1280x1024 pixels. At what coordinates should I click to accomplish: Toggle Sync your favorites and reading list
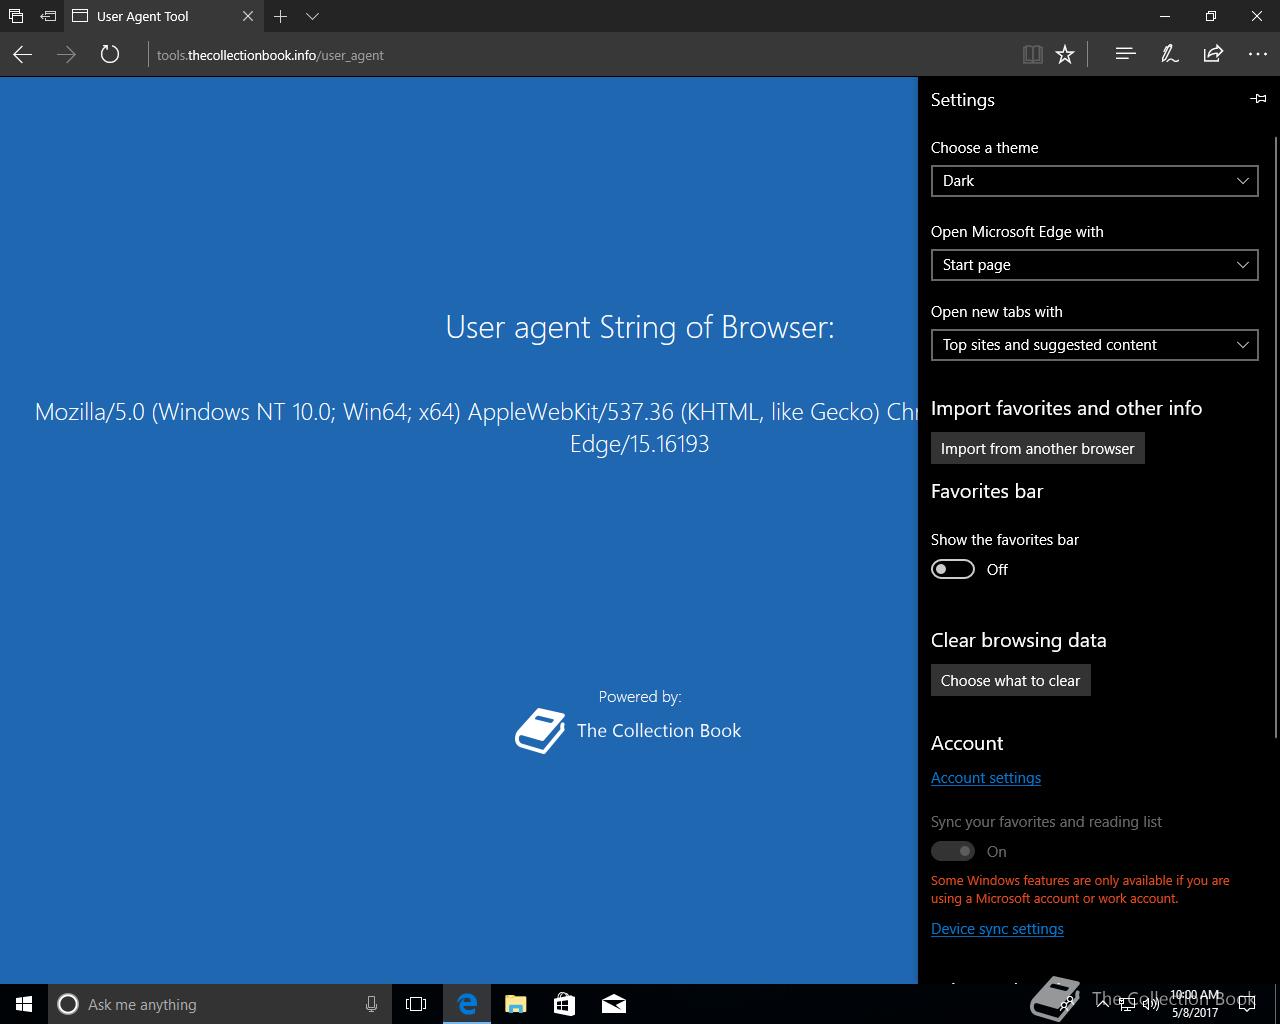click(x=952, y=851)
